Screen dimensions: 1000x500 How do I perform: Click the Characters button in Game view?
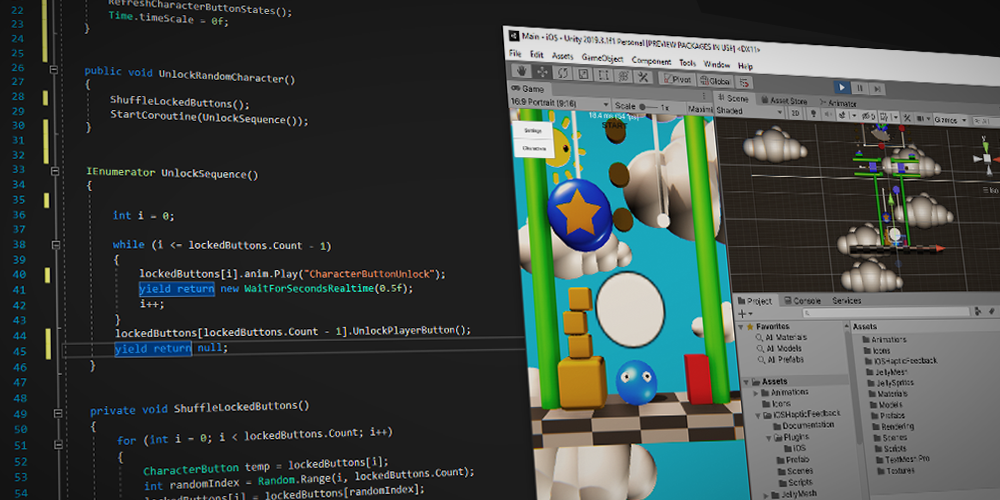click(534, 148)
